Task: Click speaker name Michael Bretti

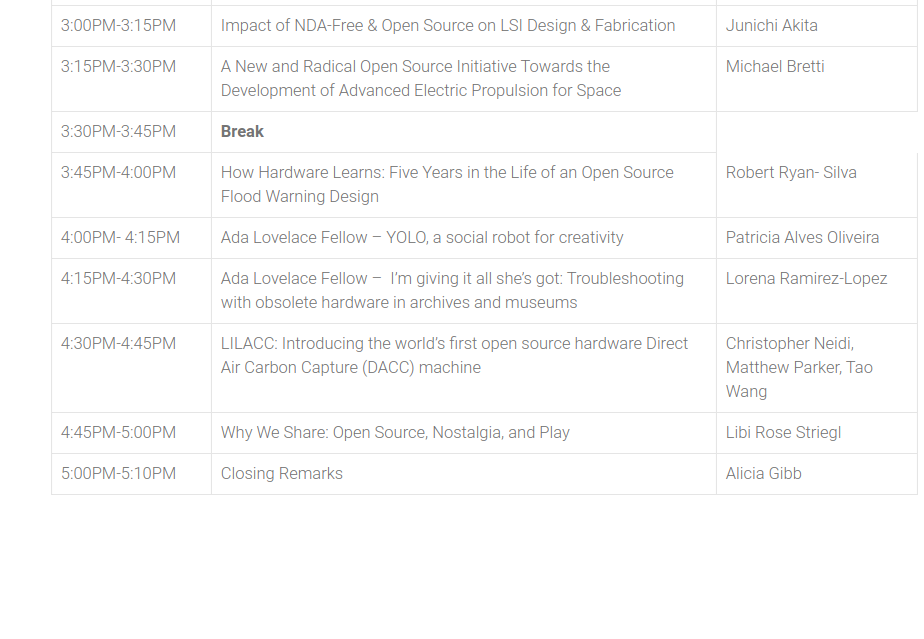Action: pyautogui.click(x=775, y=67)
